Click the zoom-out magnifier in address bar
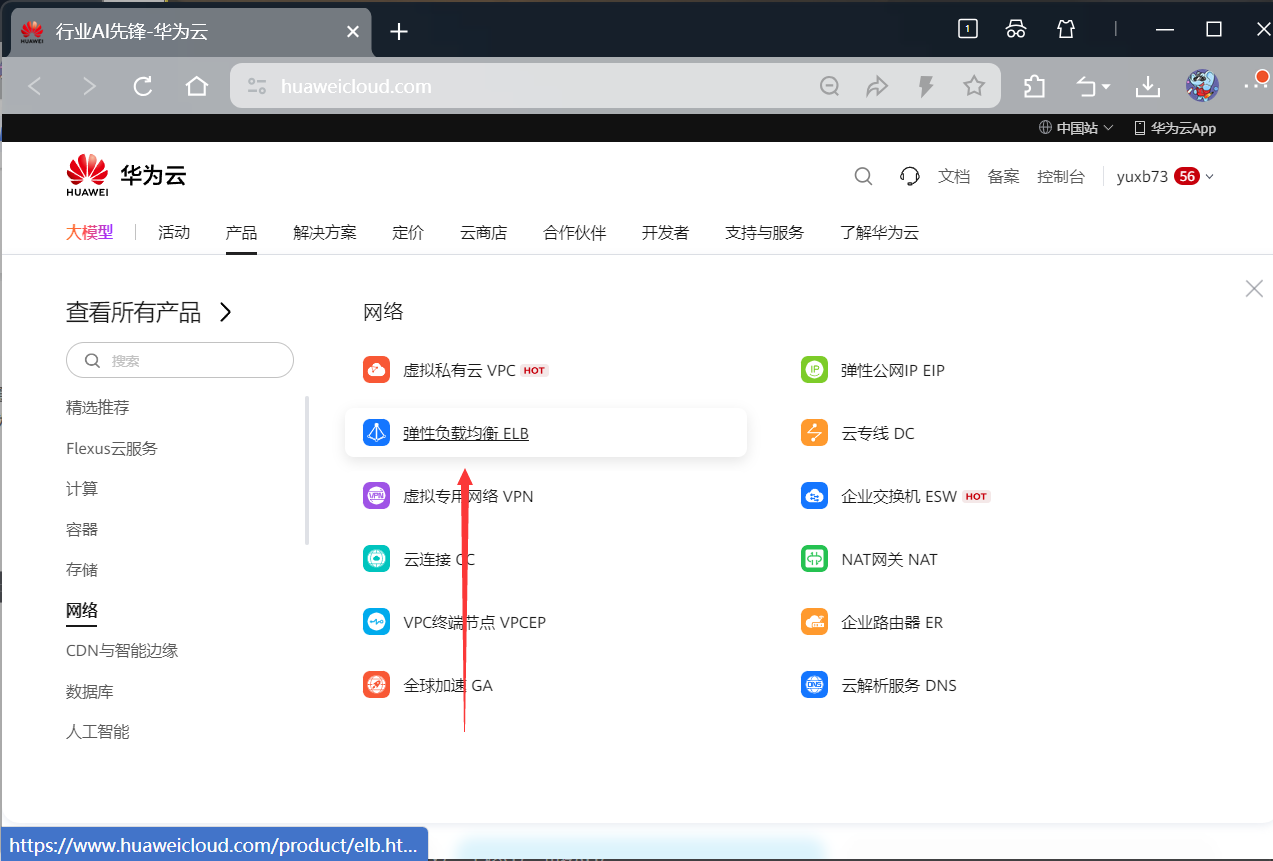 point(830,87)
